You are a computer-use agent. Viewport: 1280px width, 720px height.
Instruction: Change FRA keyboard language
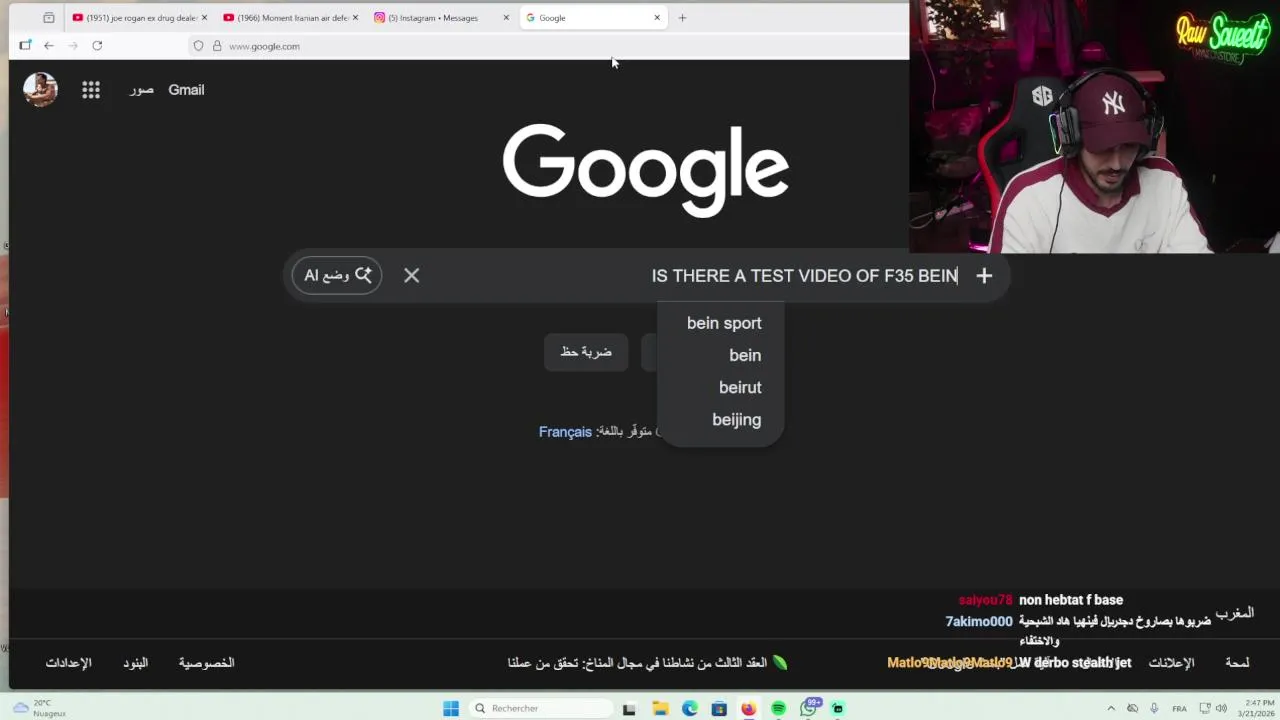(1179, 708)
